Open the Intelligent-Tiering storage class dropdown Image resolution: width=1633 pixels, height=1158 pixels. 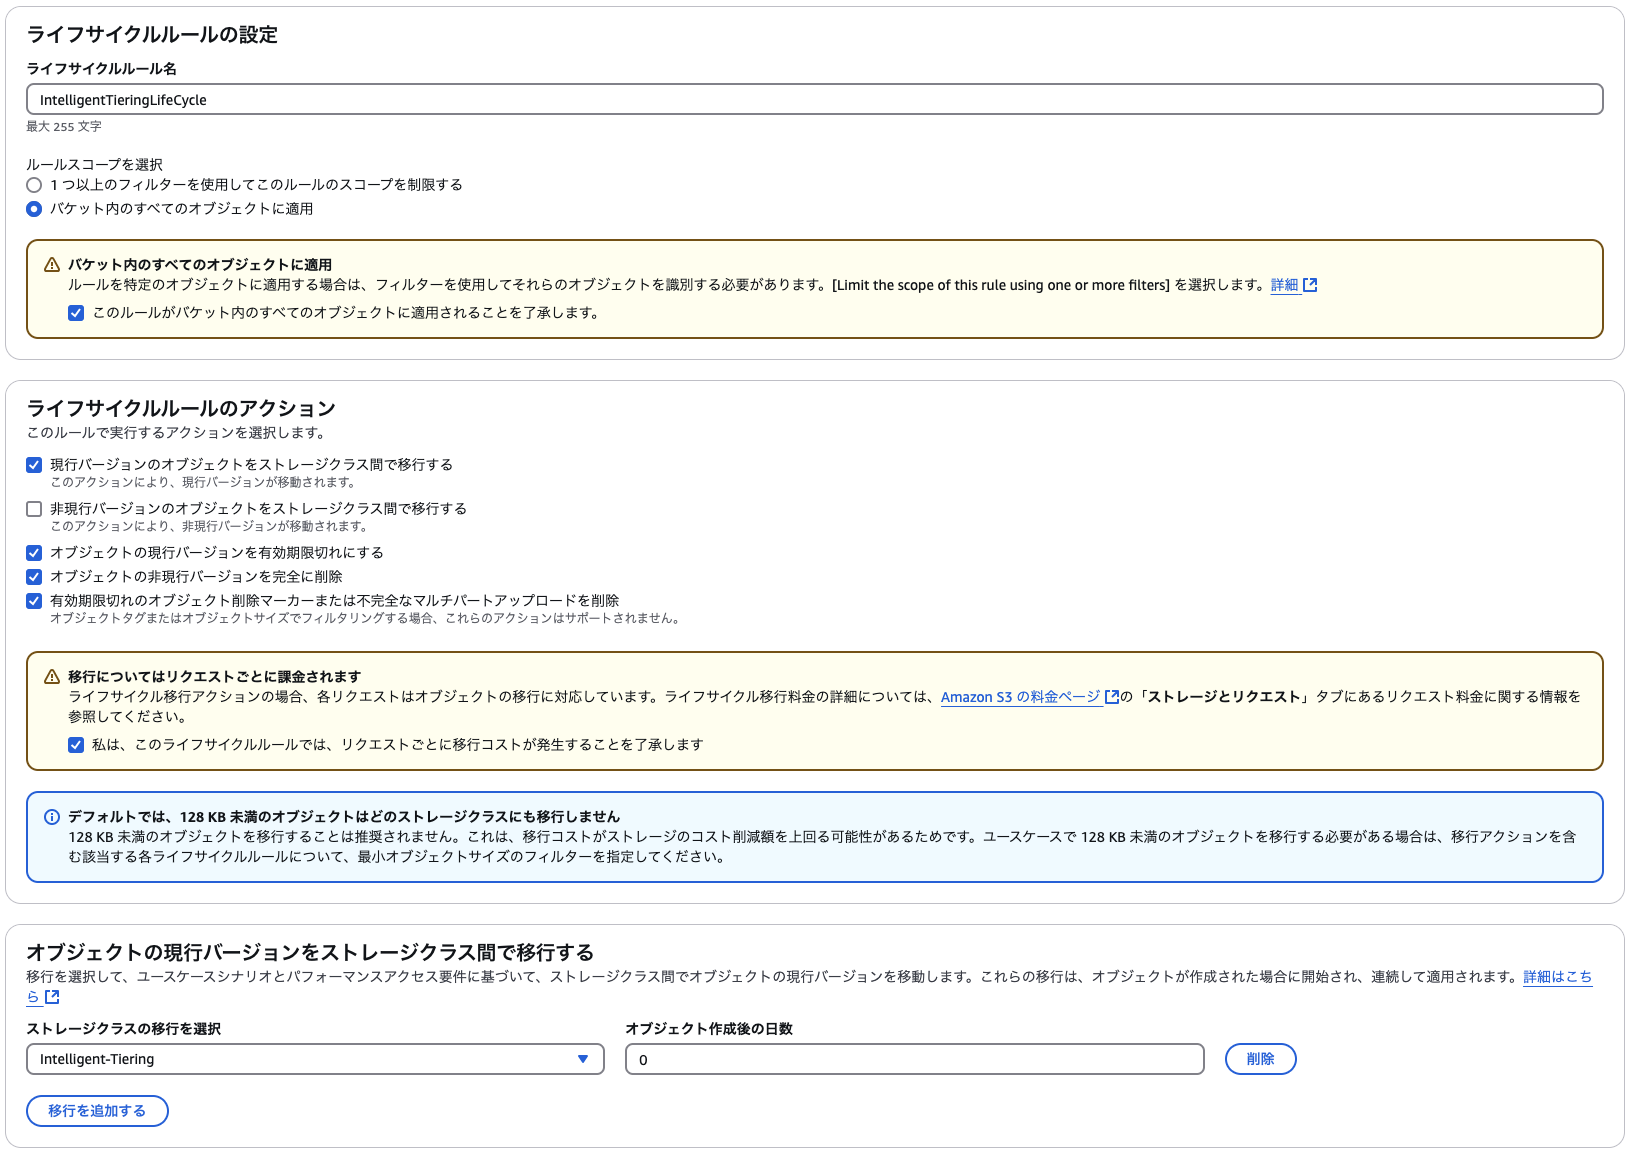(x=315, y=1059)
